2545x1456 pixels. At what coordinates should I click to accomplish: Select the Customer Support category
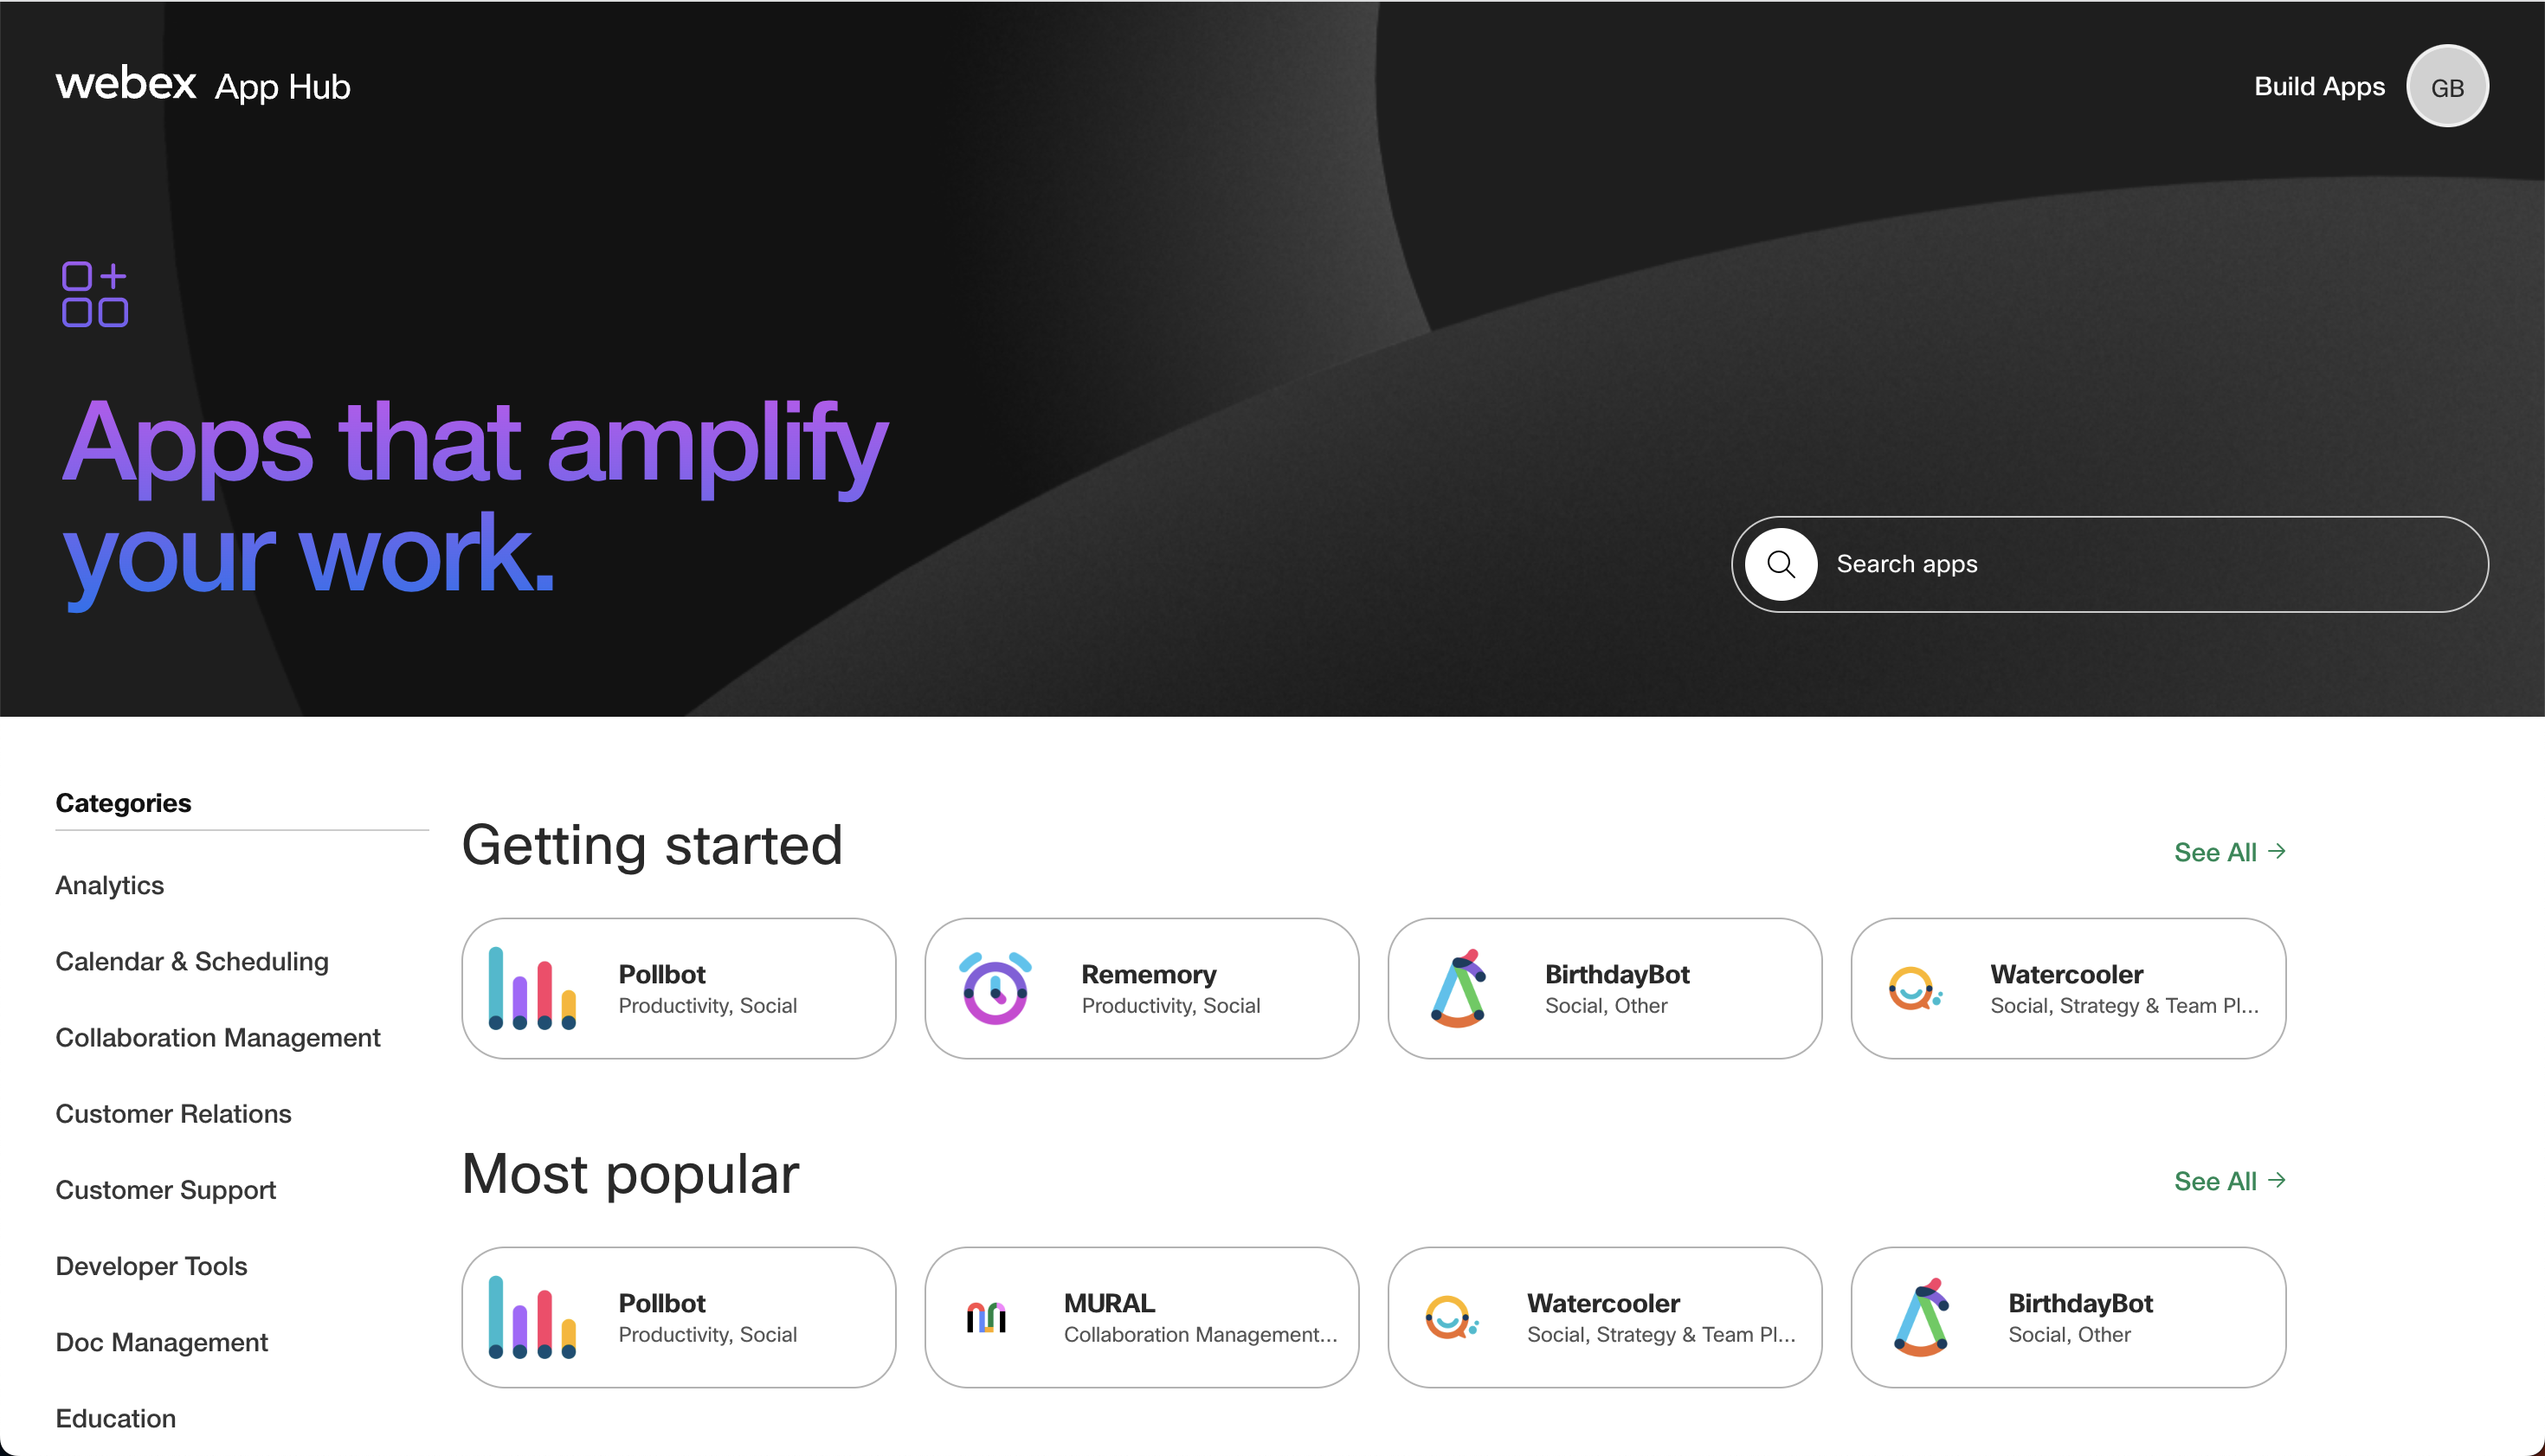click(164, 1189)
